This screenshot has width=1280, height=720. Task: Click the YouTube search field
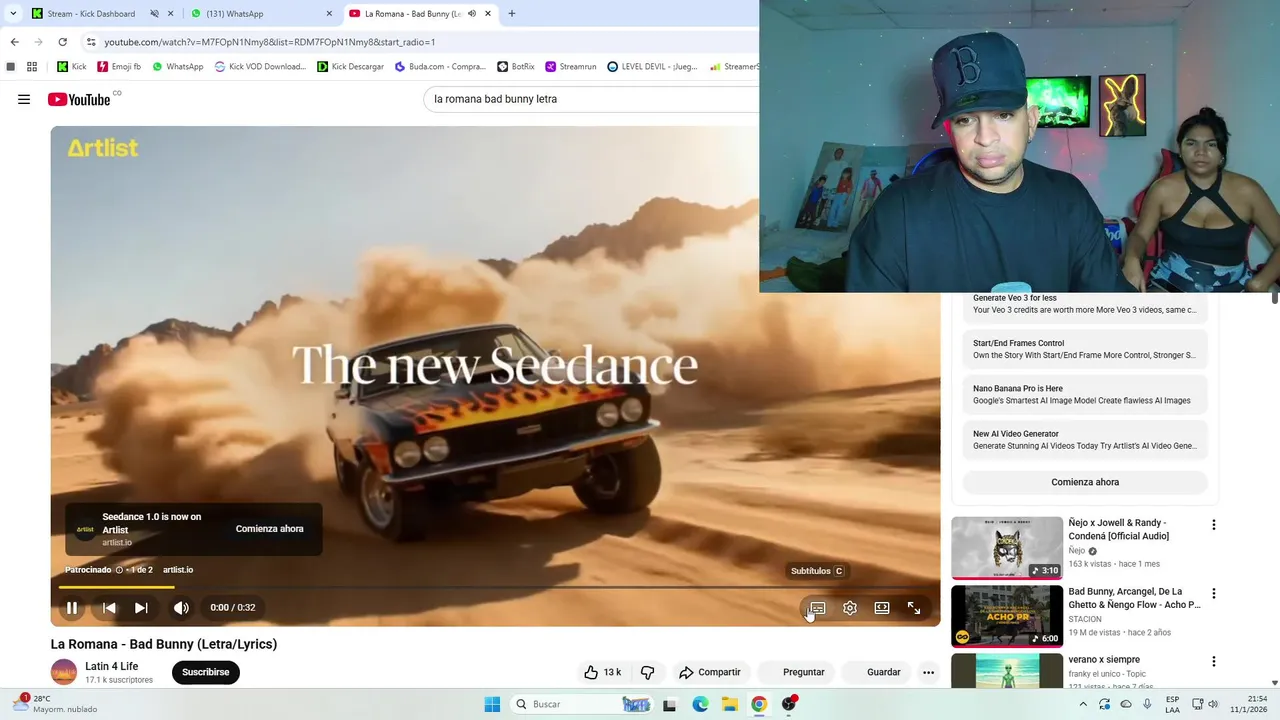coord(592,99)
